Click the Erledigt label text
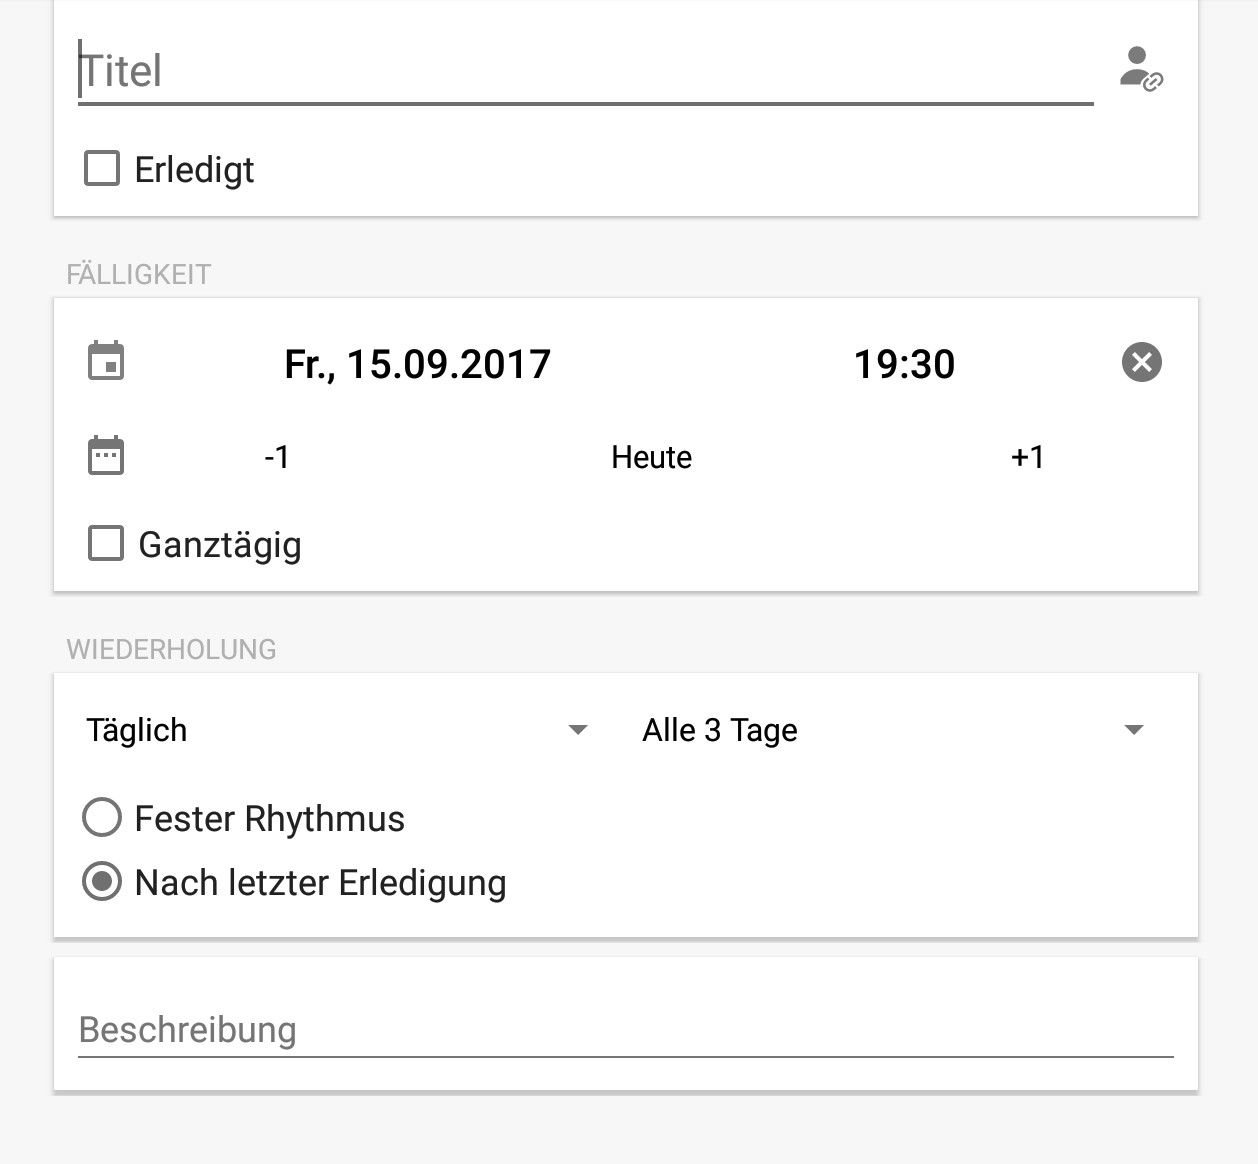This screenshot has height=1164, width=1258. point(194,170)
